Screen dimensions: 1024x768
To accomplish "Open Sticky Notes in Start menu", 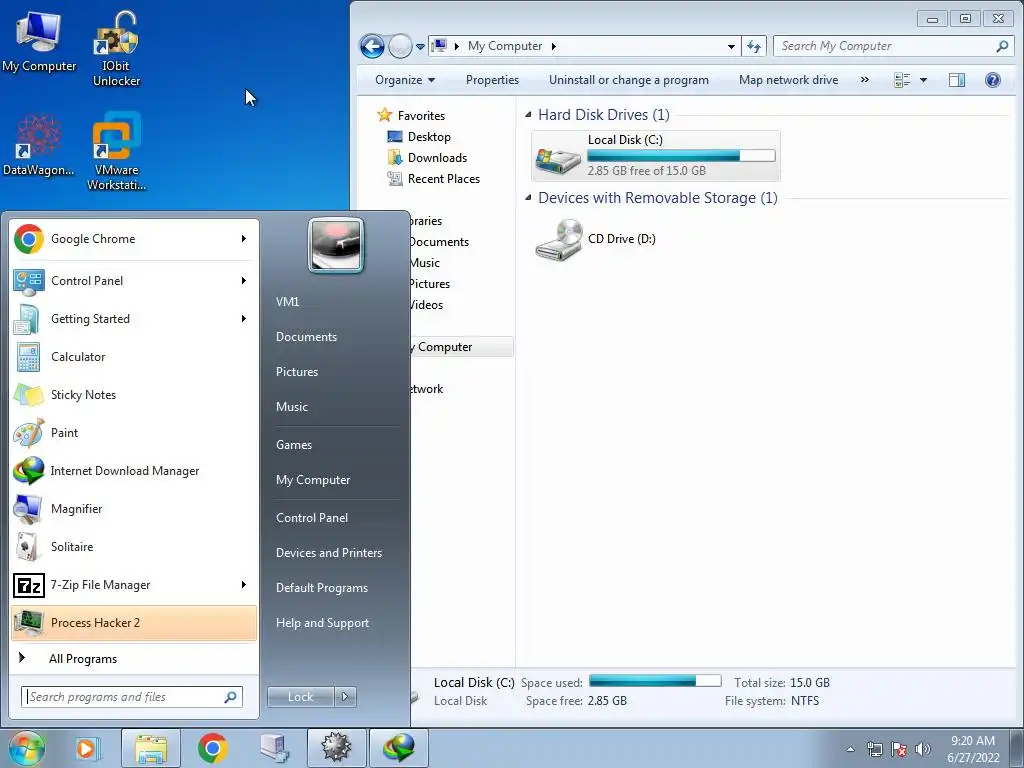I will 134,395.
